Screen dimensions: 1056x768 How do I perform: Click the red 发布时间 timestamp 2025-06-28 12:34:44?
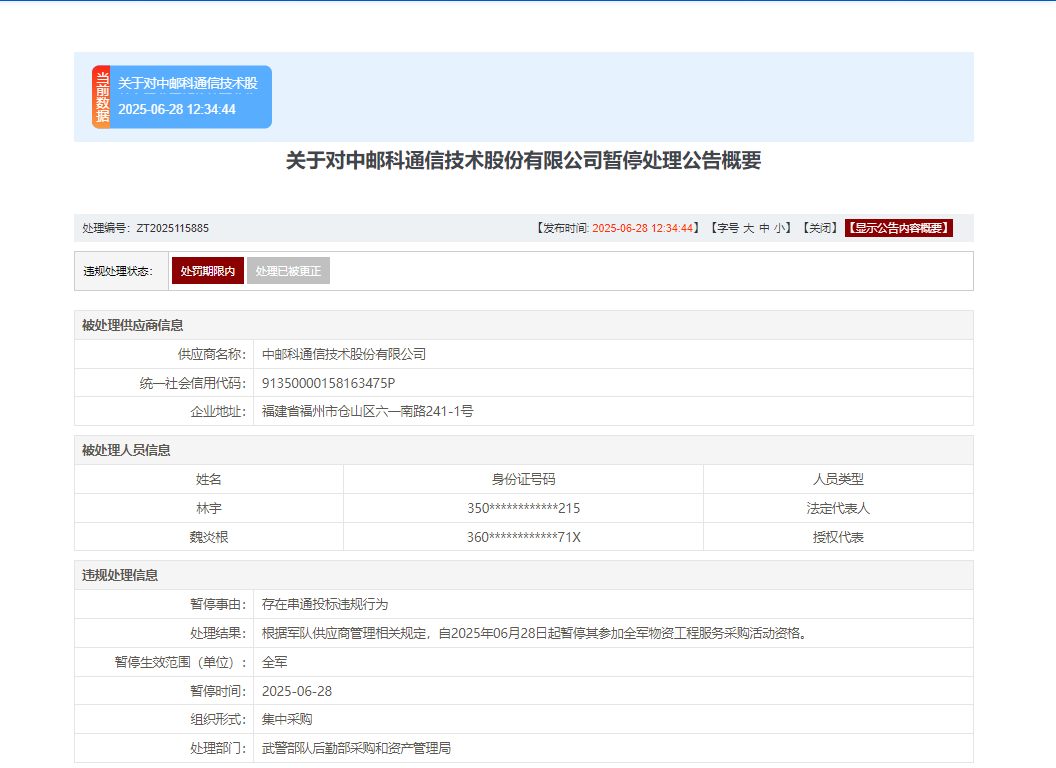point(642,228)
